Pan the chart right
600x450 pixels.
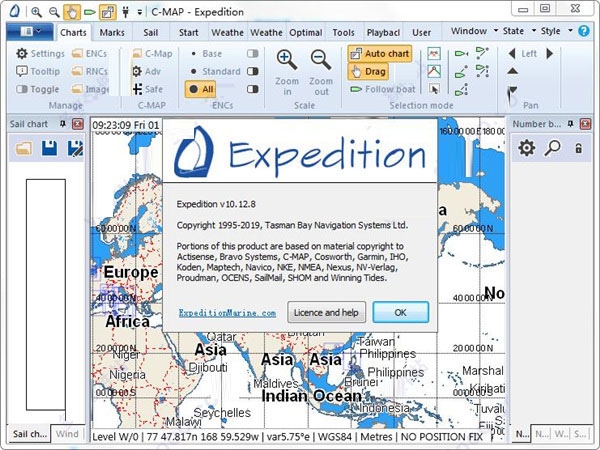[549, 54]
